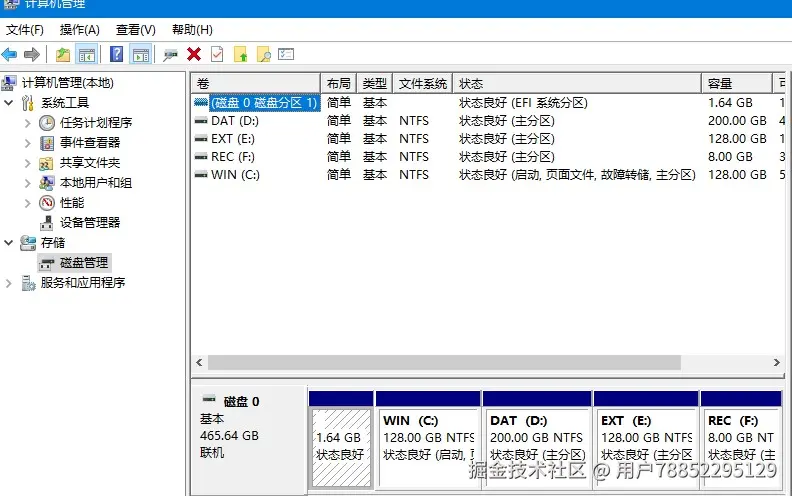Select the 磁盘 0 disk label box
This screenshot has width=792, height=496.
tap(249, 439)
